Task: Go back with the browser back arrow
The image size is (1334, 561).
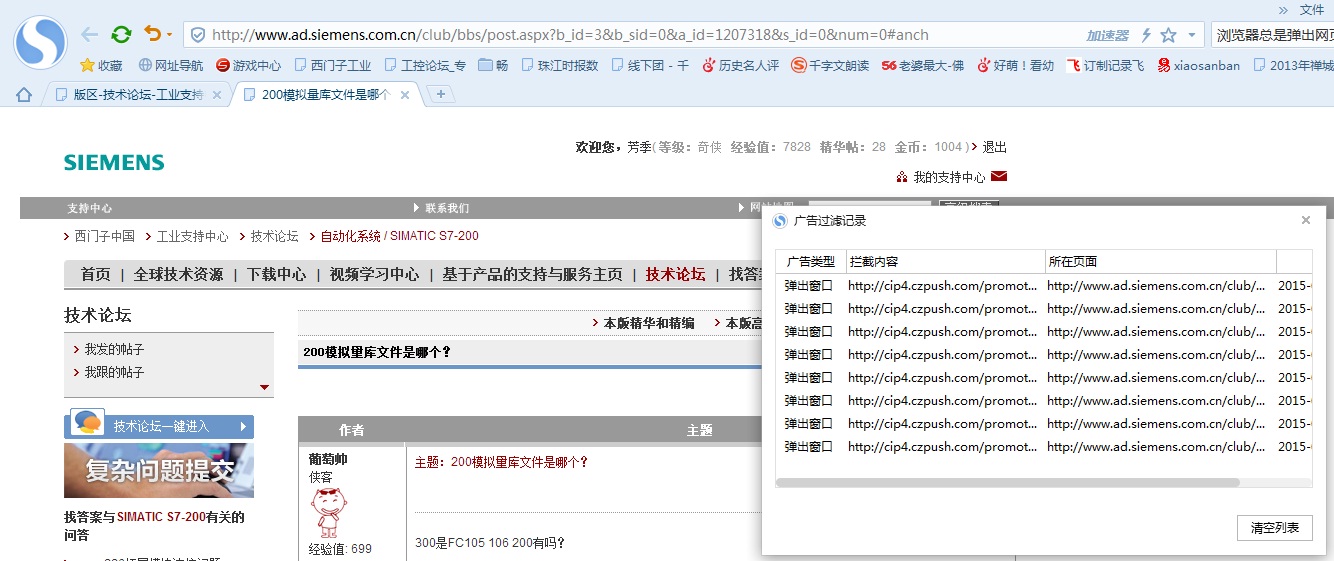Action: (90, 34)
